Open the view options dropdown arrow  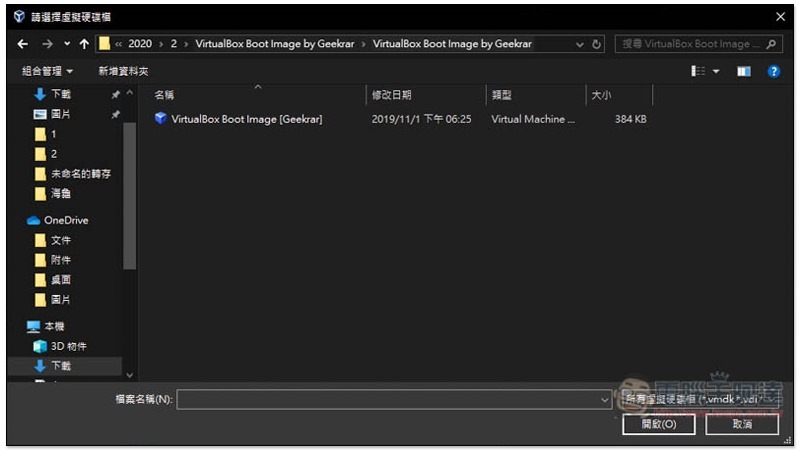tap(716, 71)
